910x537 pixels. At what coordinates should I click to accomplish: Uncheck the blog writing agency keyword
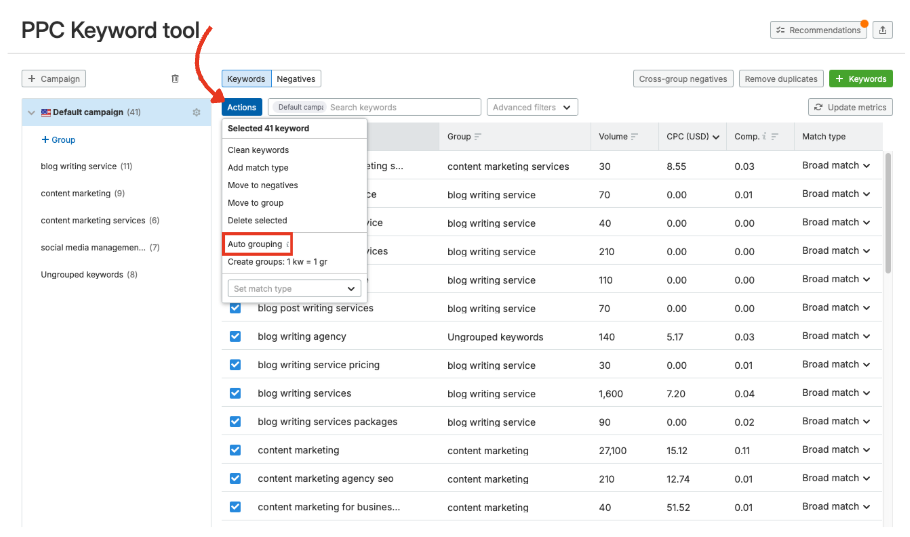(236, 336)
